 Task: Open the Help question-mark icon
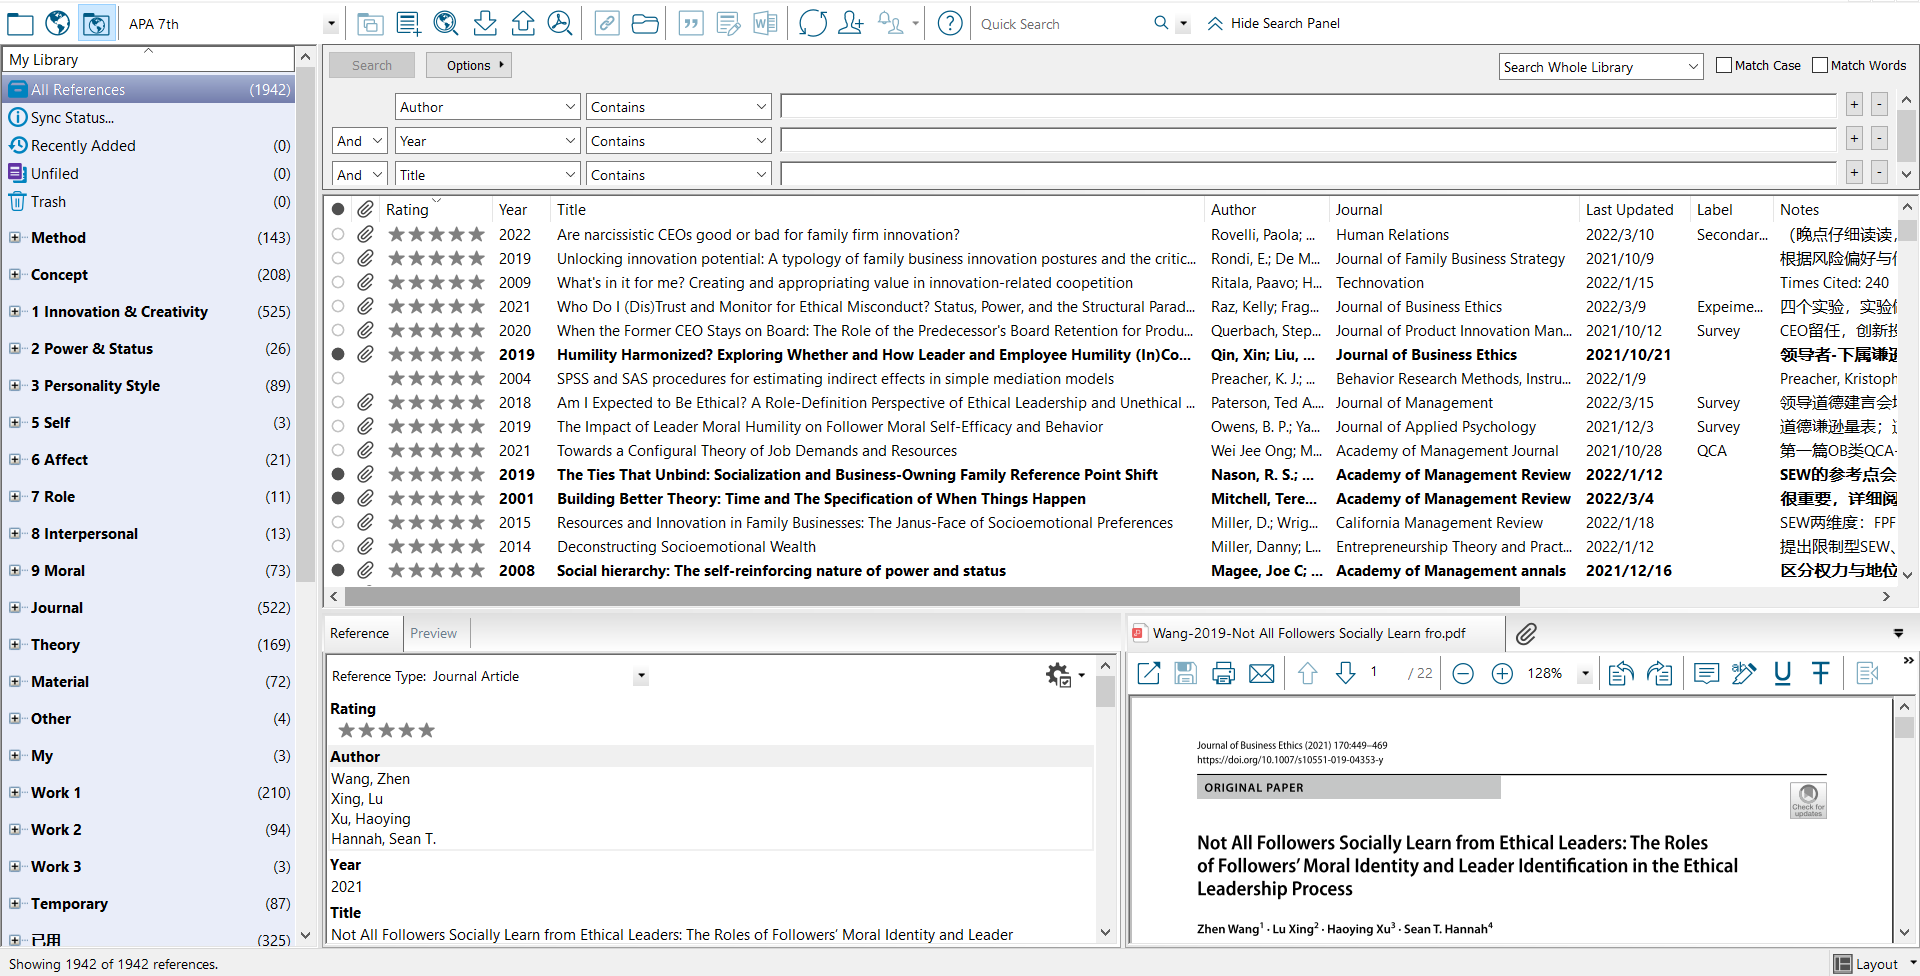tap(950, 23)
